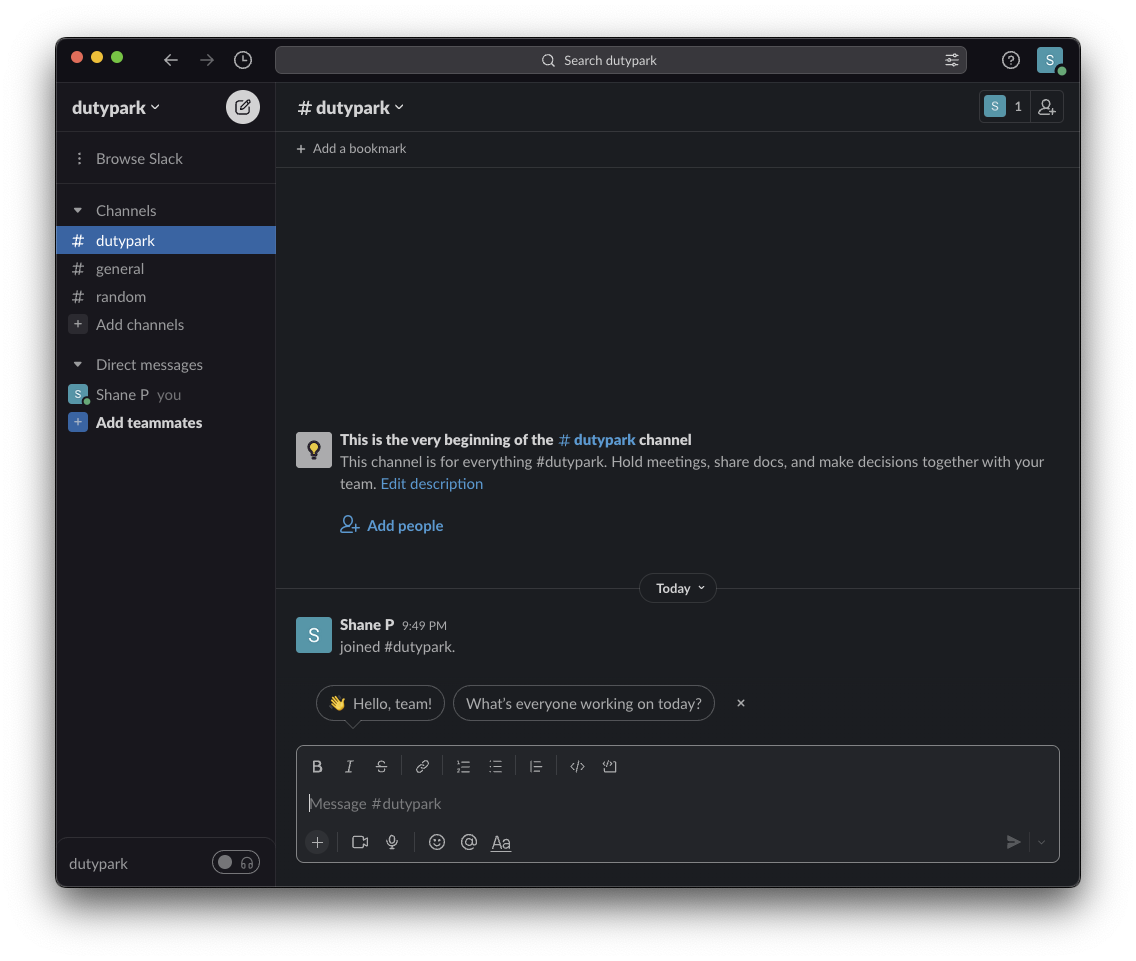Apply bold formatting
Viewport: 1136px width, 961px height.
point(317,767)
